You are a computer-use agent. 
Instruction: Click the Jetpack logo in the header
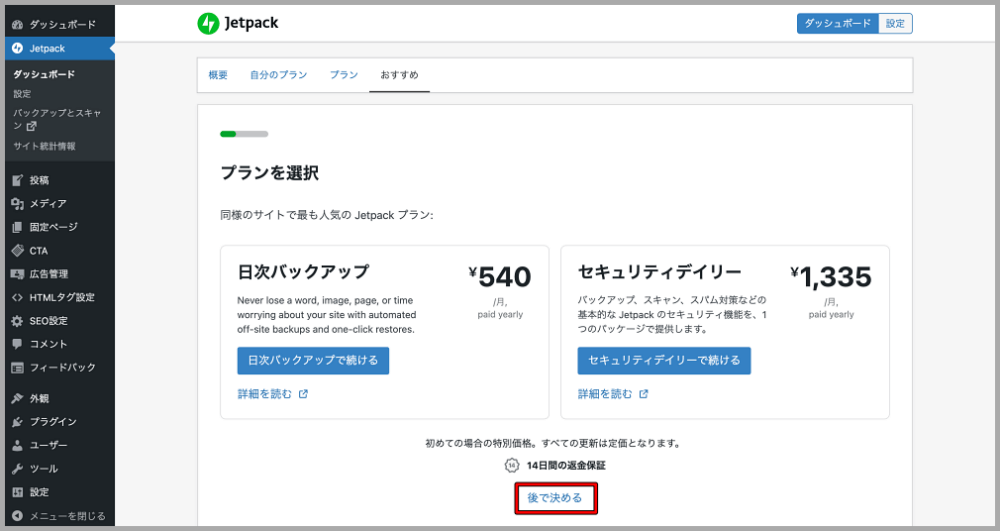(x=238, y=23)
